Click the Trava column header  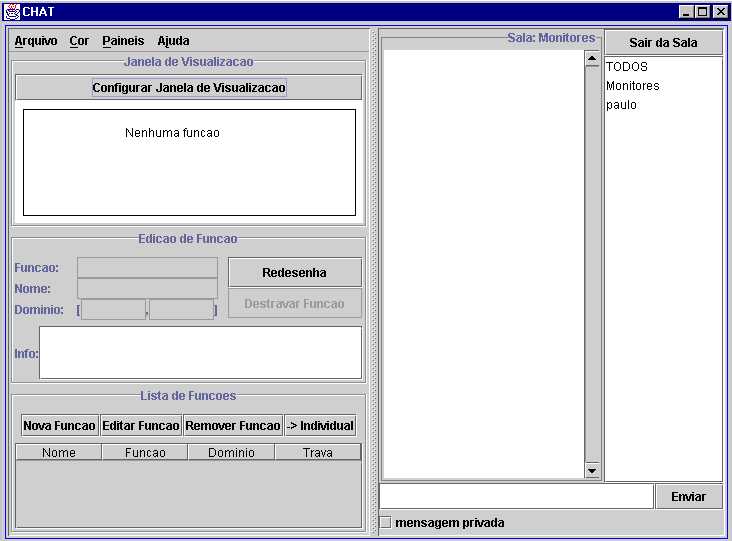click(x=318, y=452)
